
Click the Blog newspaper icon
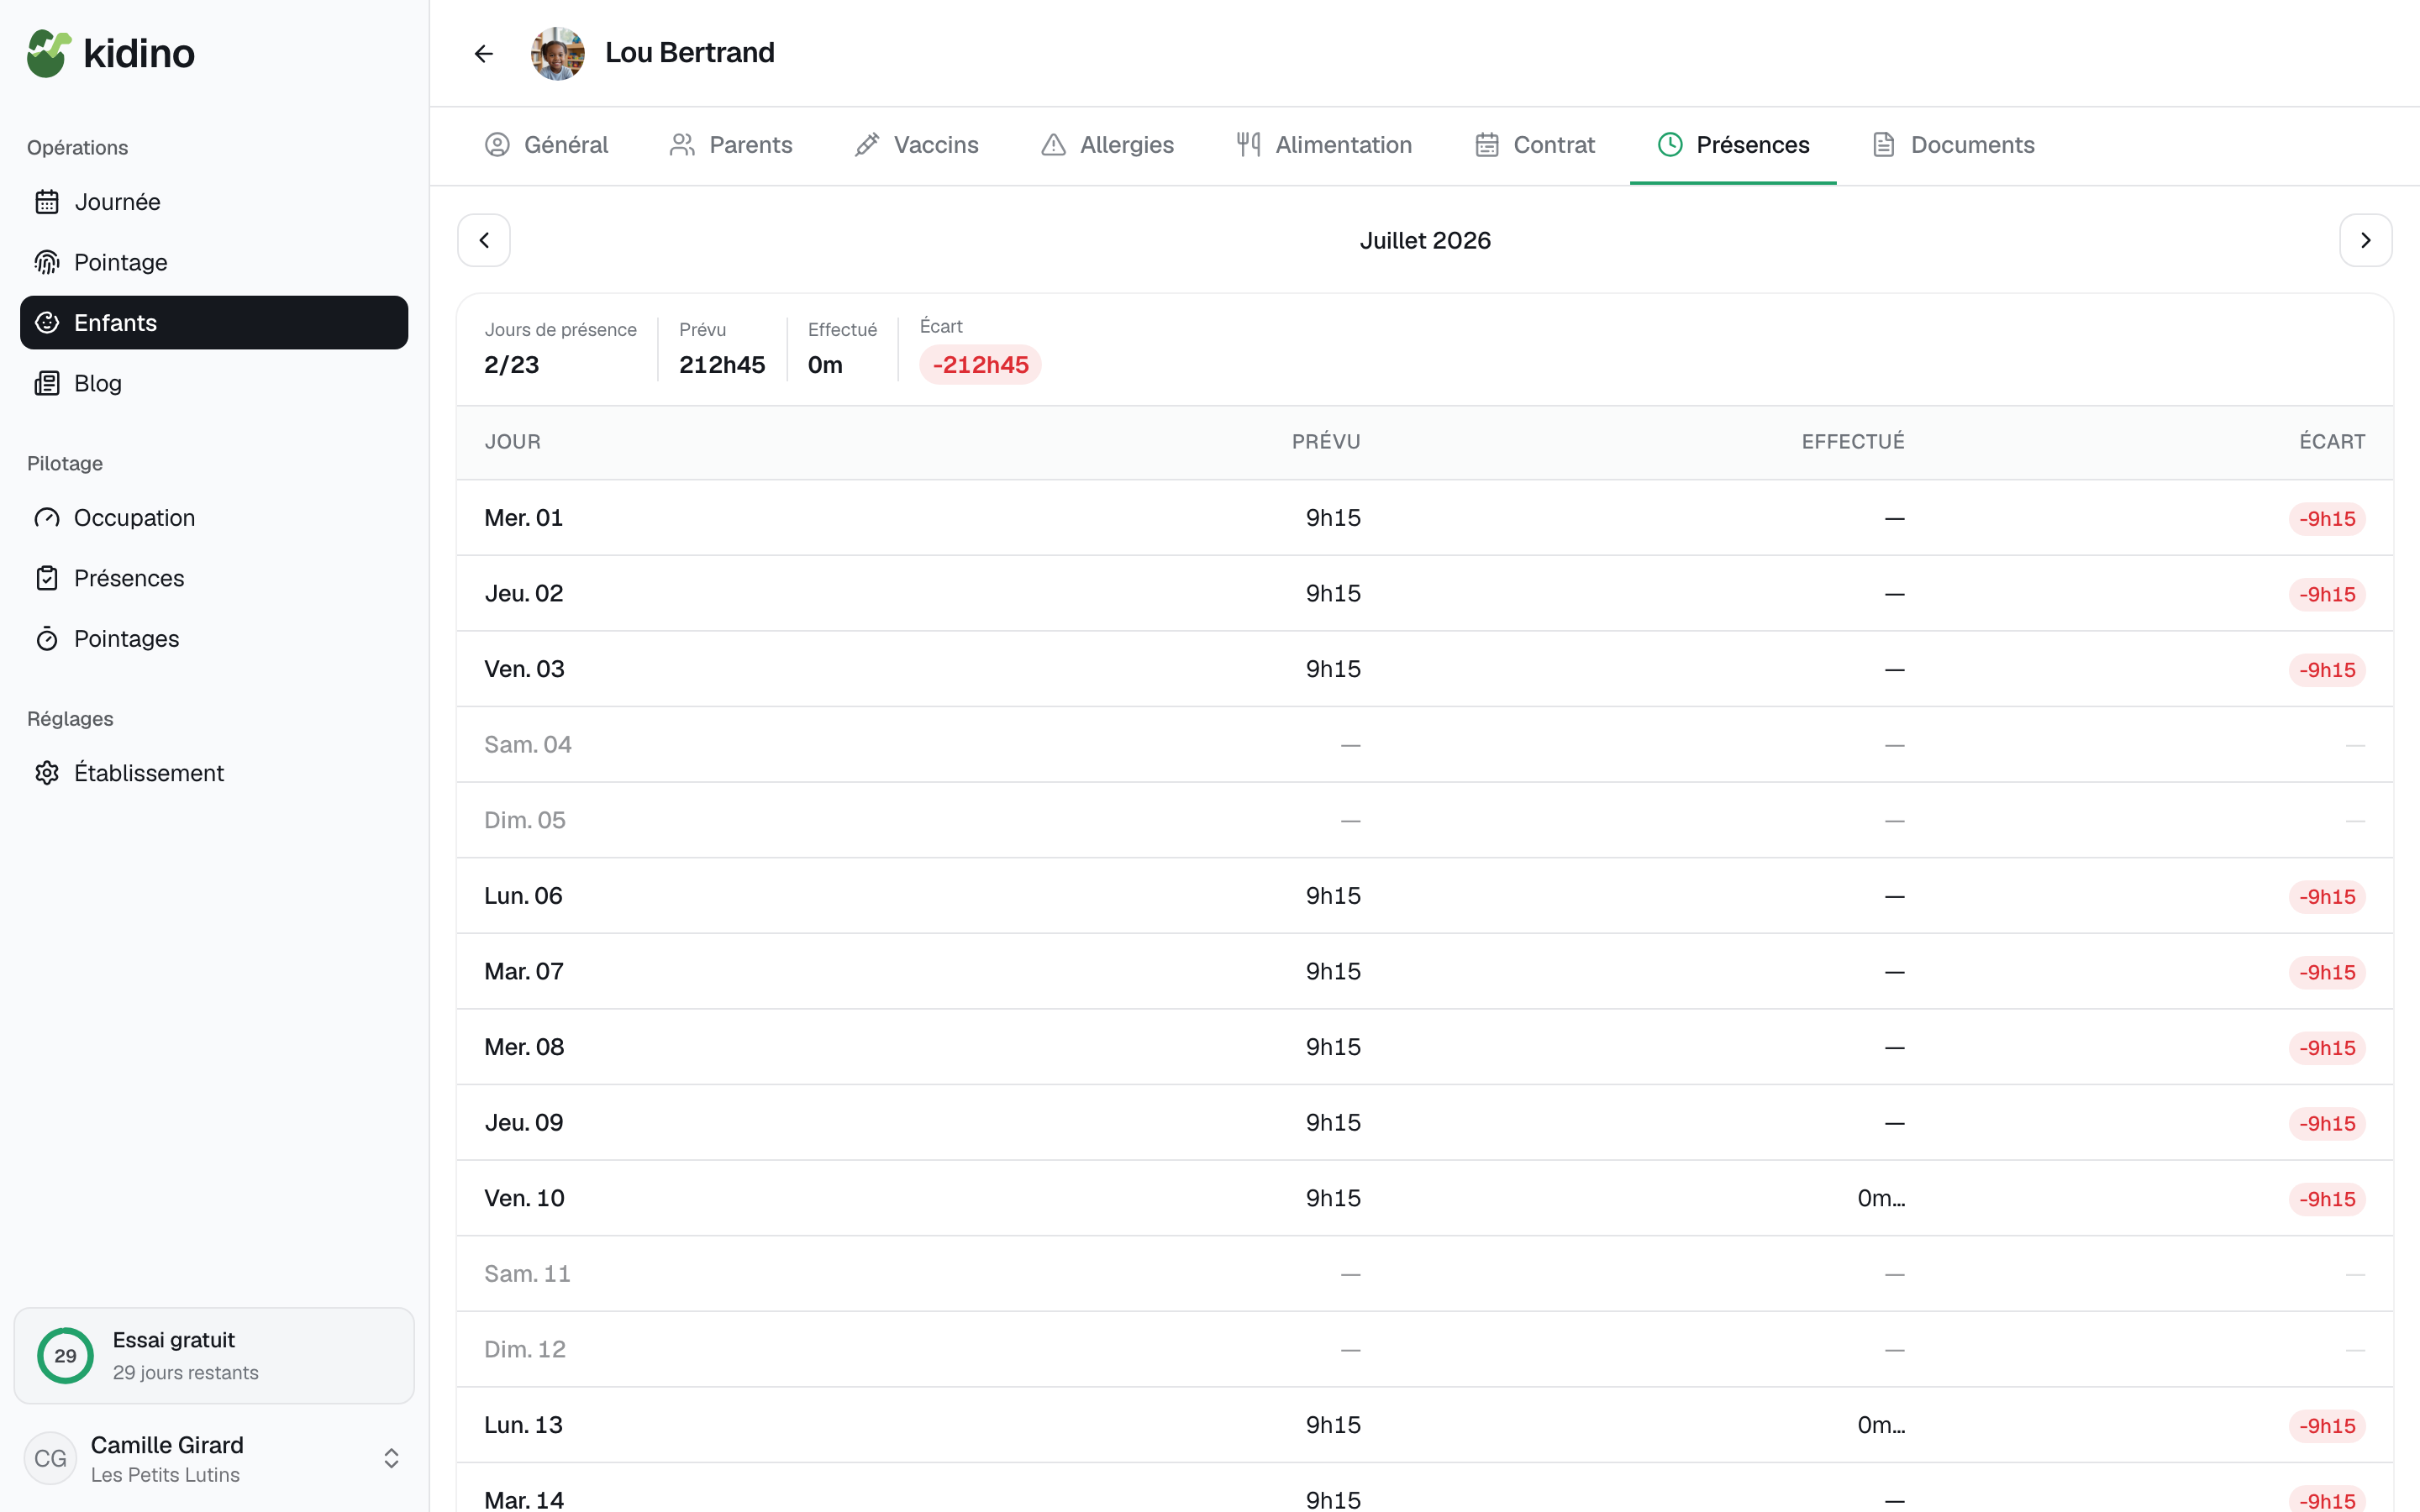click(47, 383)
